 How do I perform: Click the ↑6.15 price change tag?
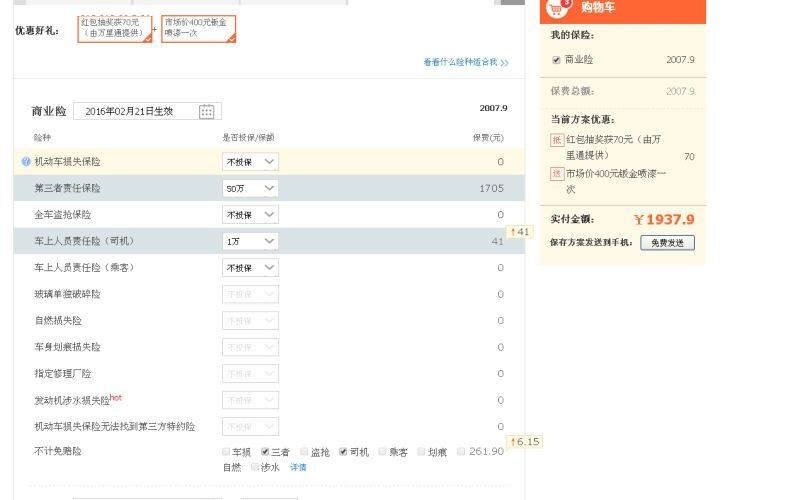[x=524, y=442]
